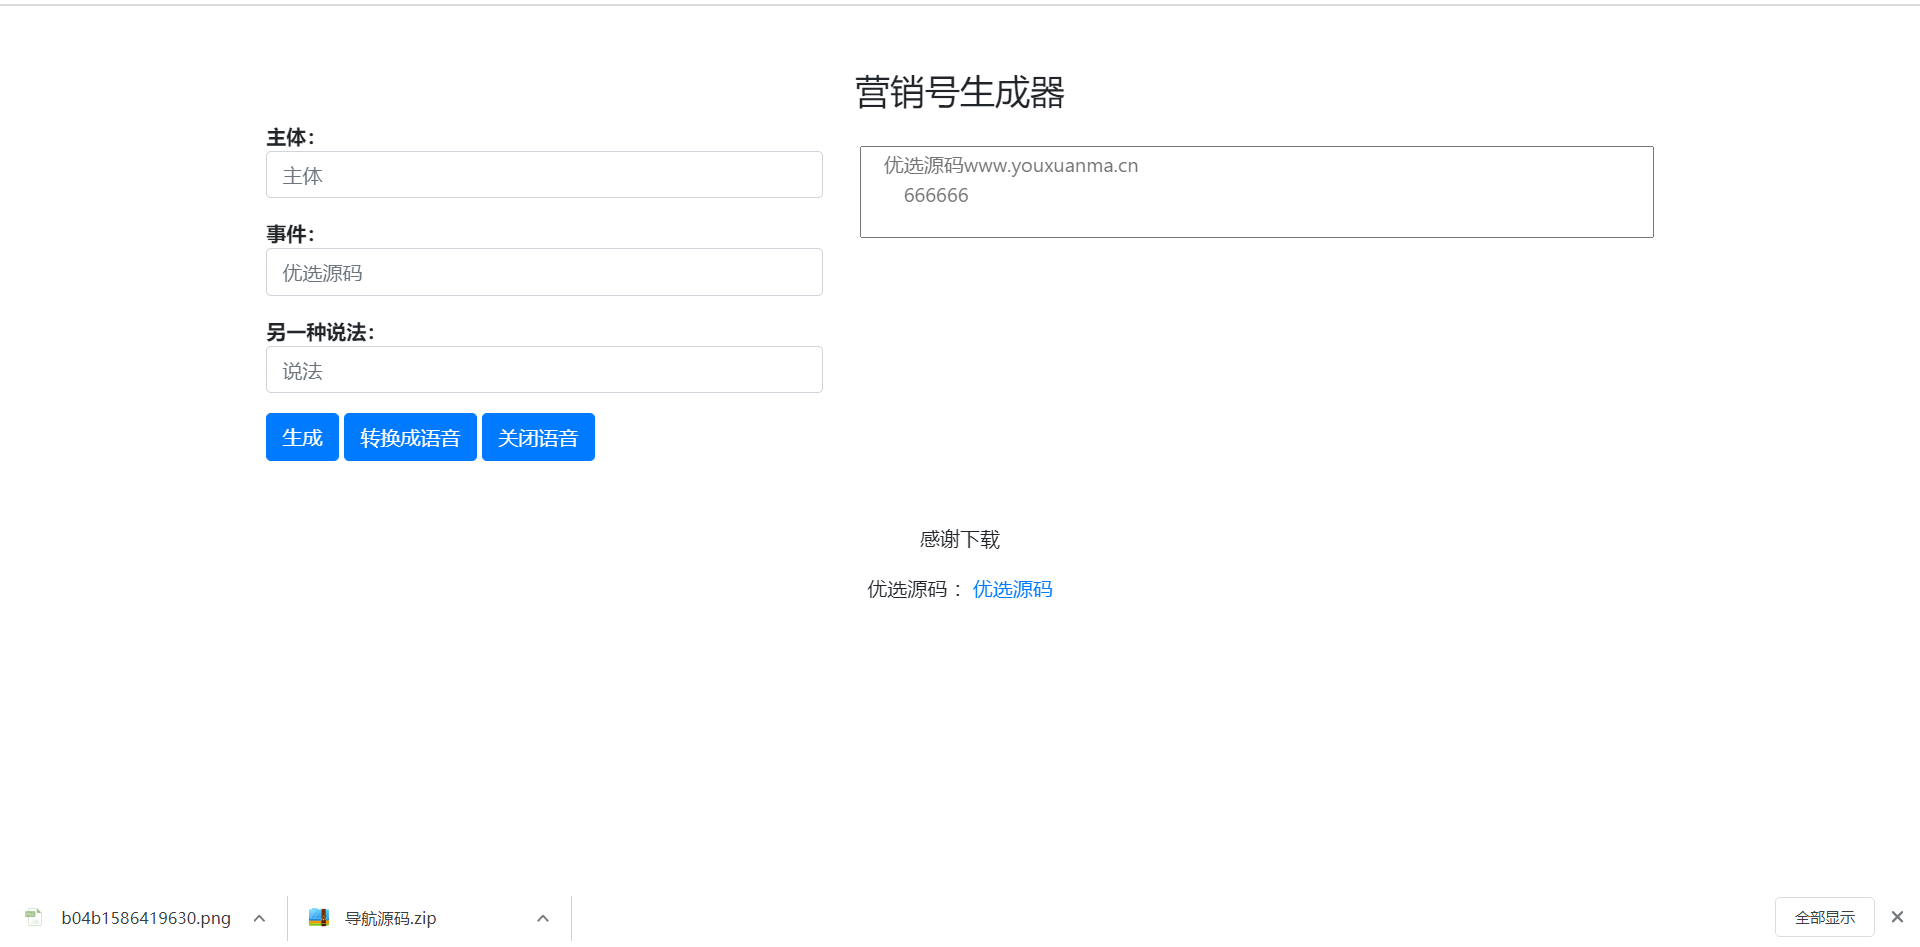Click the 优选源码www.youxuanma.cn text
This screenshot has width=1920, height=947.
coord(1011,165)
